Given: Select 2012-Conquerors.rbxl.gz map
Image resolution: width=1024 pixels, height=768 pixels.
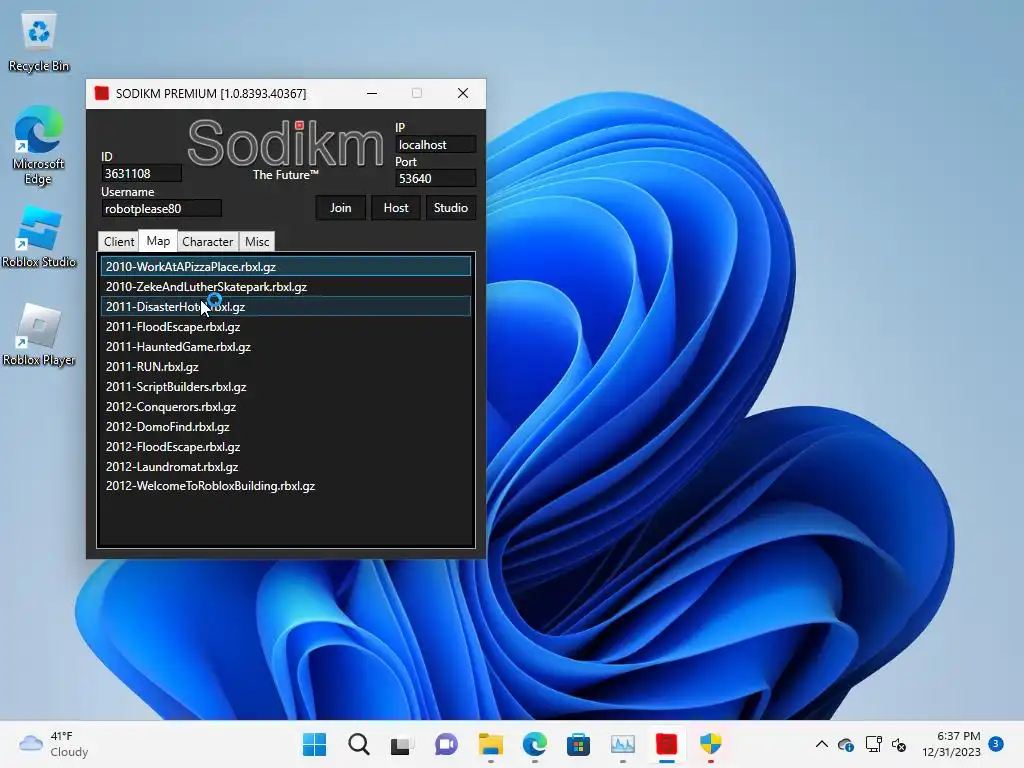Looking at the screenshot, I should (x=285, y=407).
